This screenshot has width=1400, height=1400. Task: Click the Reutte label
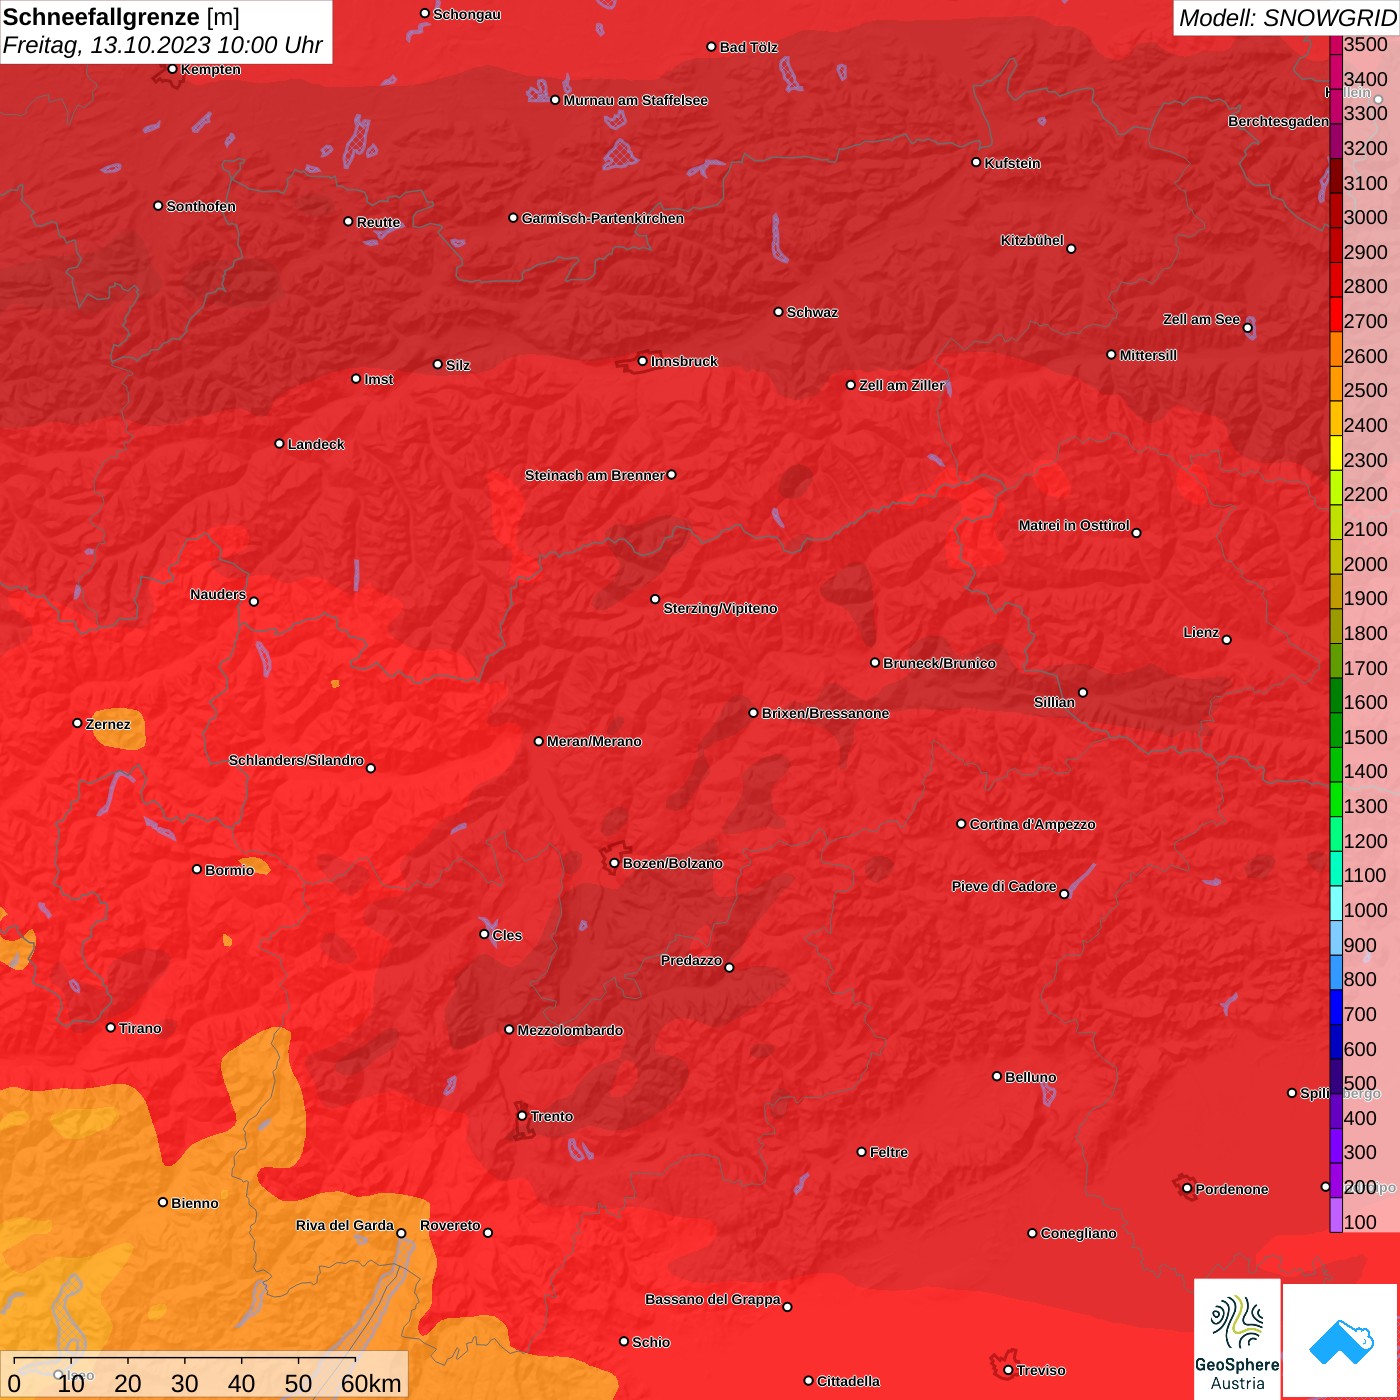coord(378,222)
